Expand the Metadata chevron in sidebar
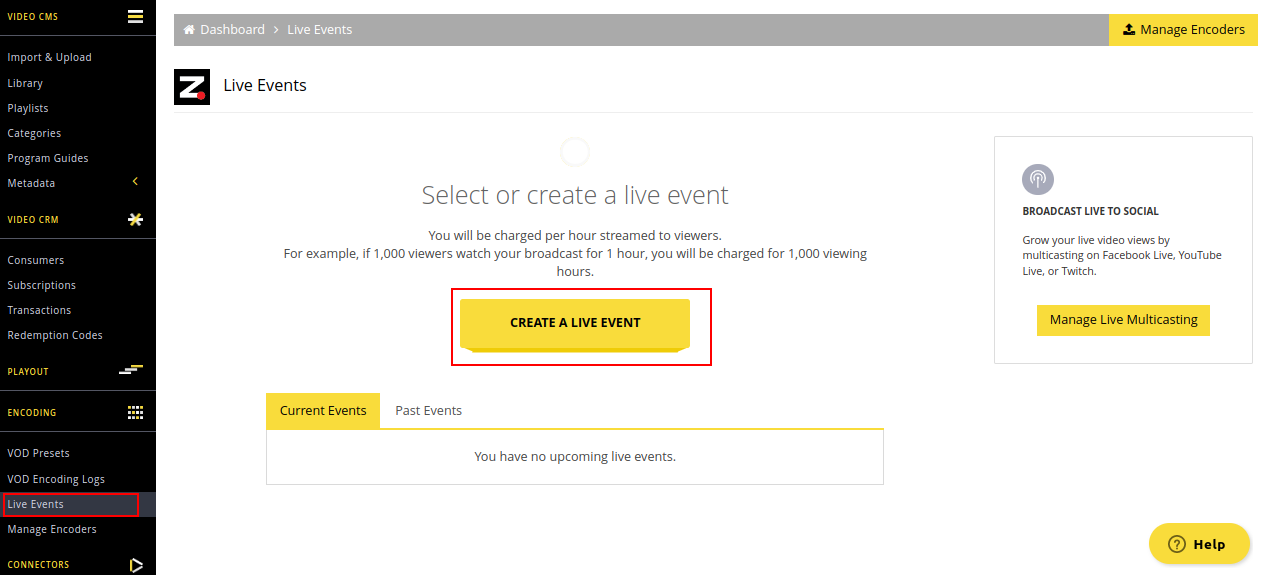Image resolution: width=1271 pixels, height=575 pixels. pos(135,182)
